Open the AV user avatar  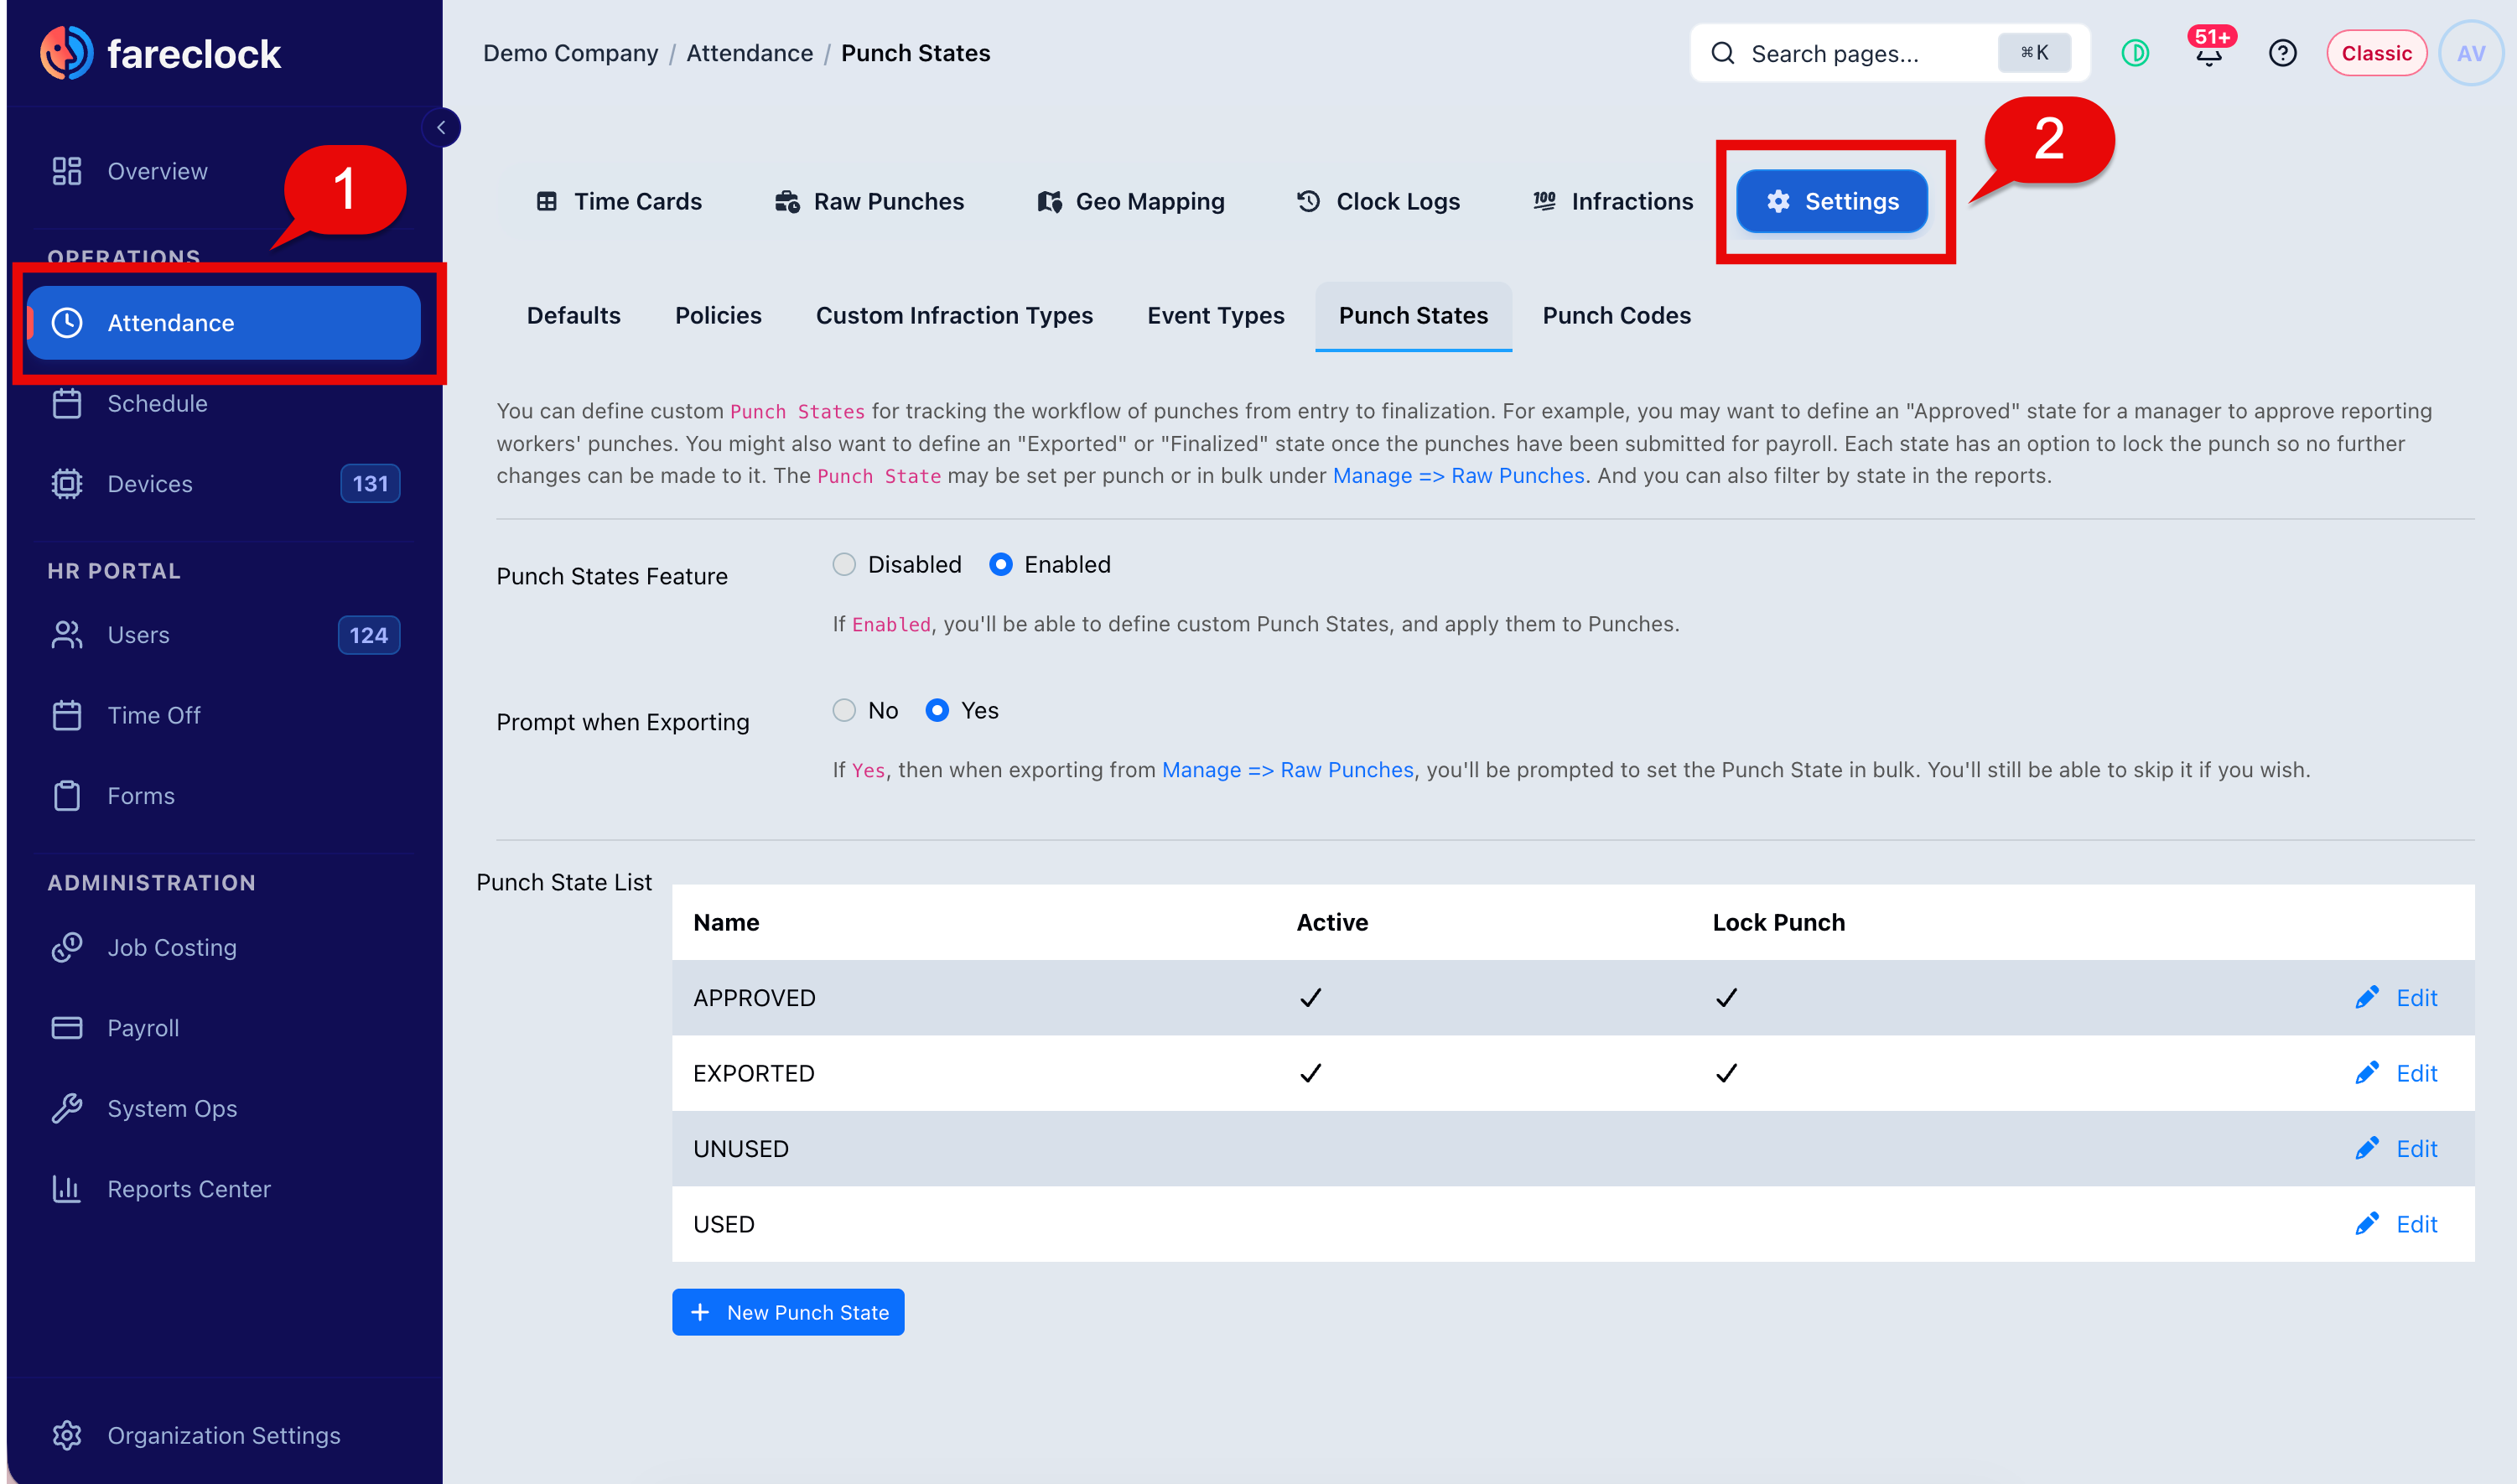pos(2470,53)
